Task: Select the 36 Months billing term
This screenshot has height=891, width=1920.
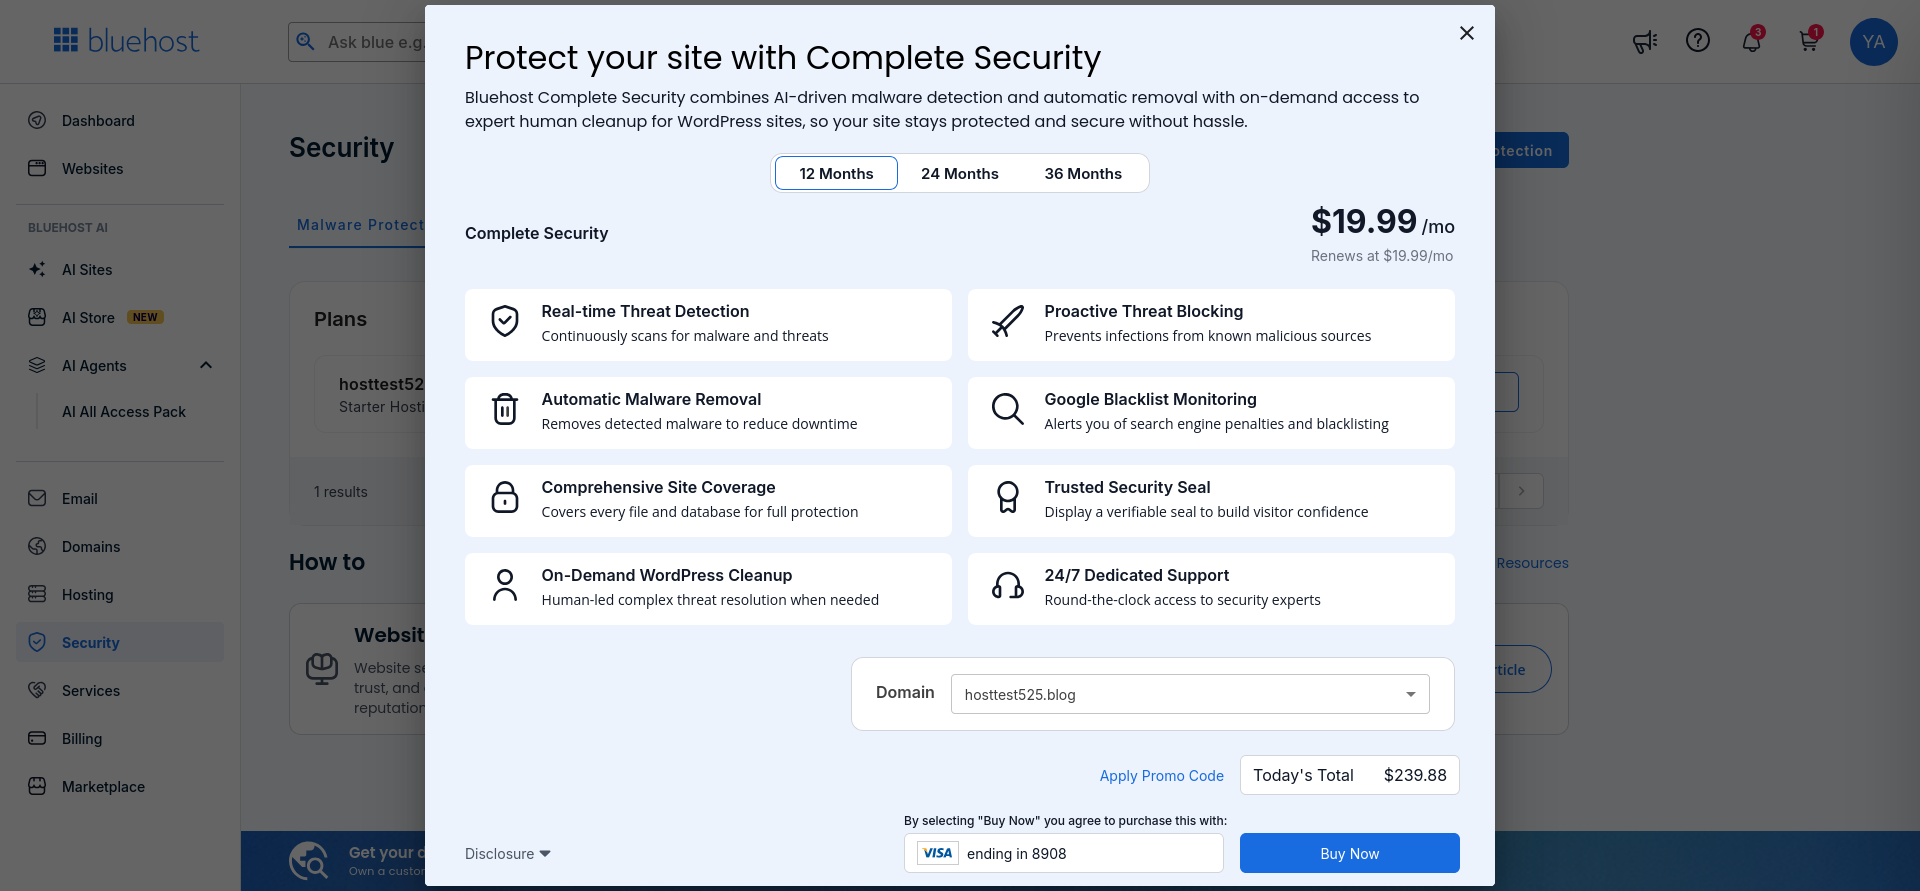Action: pos(1083,173)
